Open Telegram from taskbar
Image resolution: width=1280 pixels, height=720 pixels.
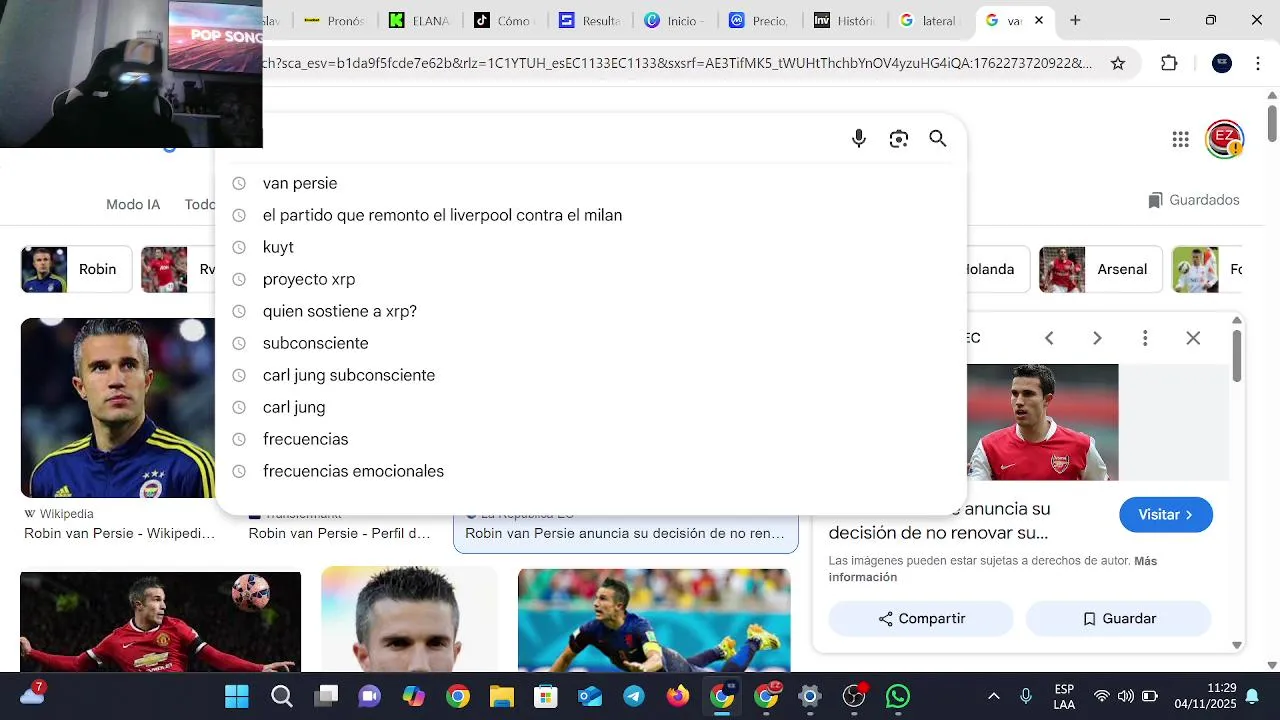634,696
